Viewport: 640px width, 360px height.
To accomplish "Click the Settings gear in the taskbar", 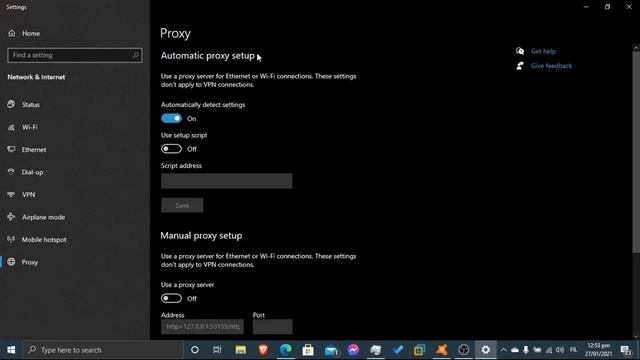I will (x=486, y=350).
